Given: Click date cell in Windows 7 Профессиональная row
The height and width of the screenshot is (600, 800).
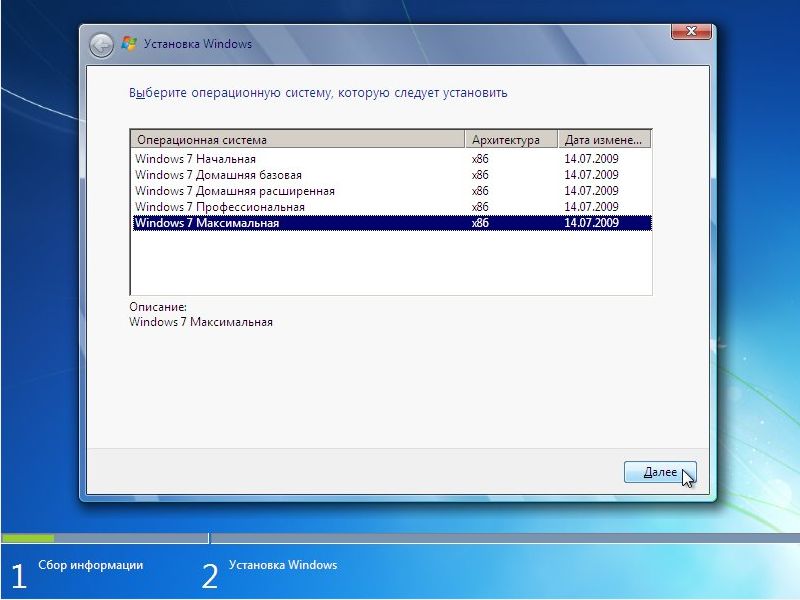Looking at the screenshot, I should click(591, 207).
